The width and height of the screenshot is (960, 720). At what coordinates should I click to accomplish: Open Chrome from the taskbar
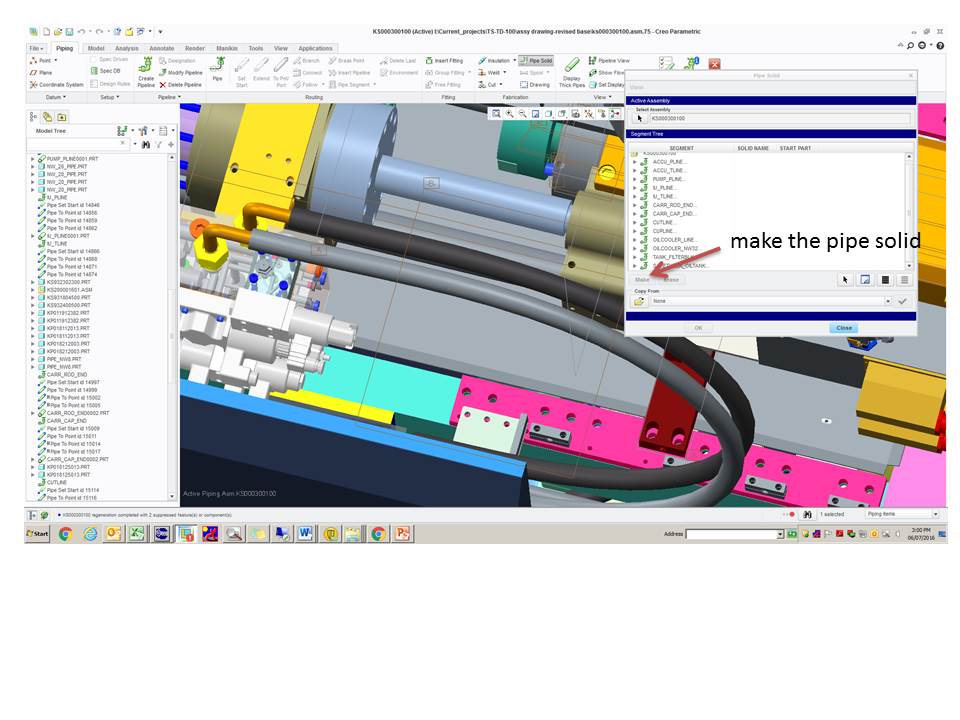66,534
